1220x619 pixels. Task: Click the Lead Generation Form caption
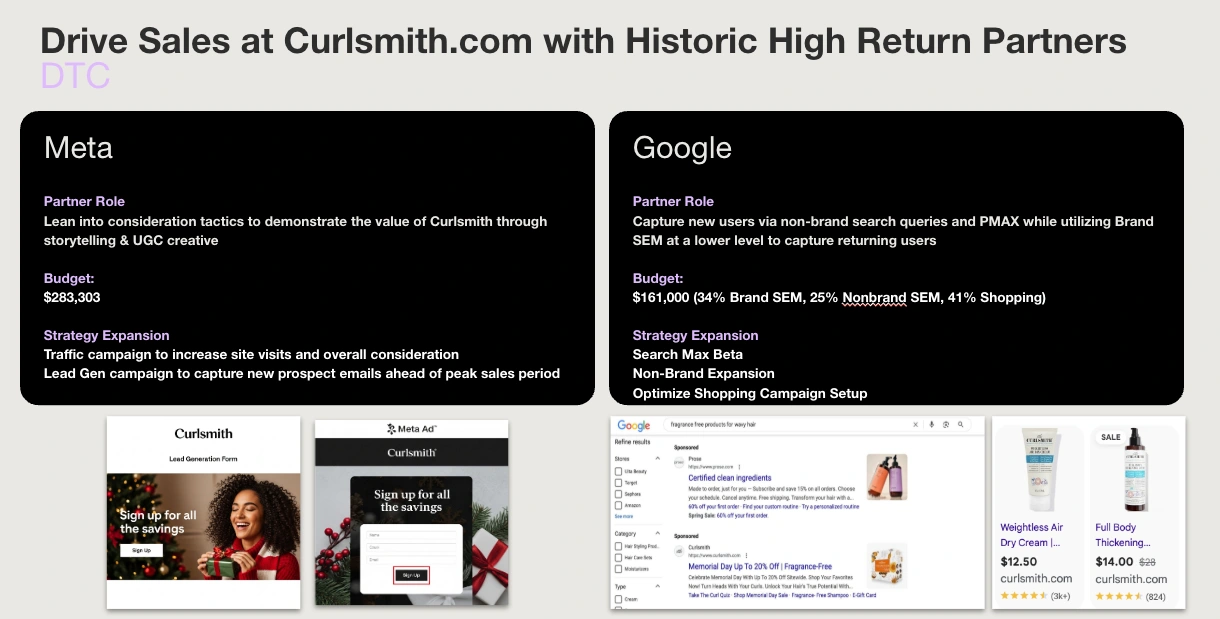pos(203,460)
